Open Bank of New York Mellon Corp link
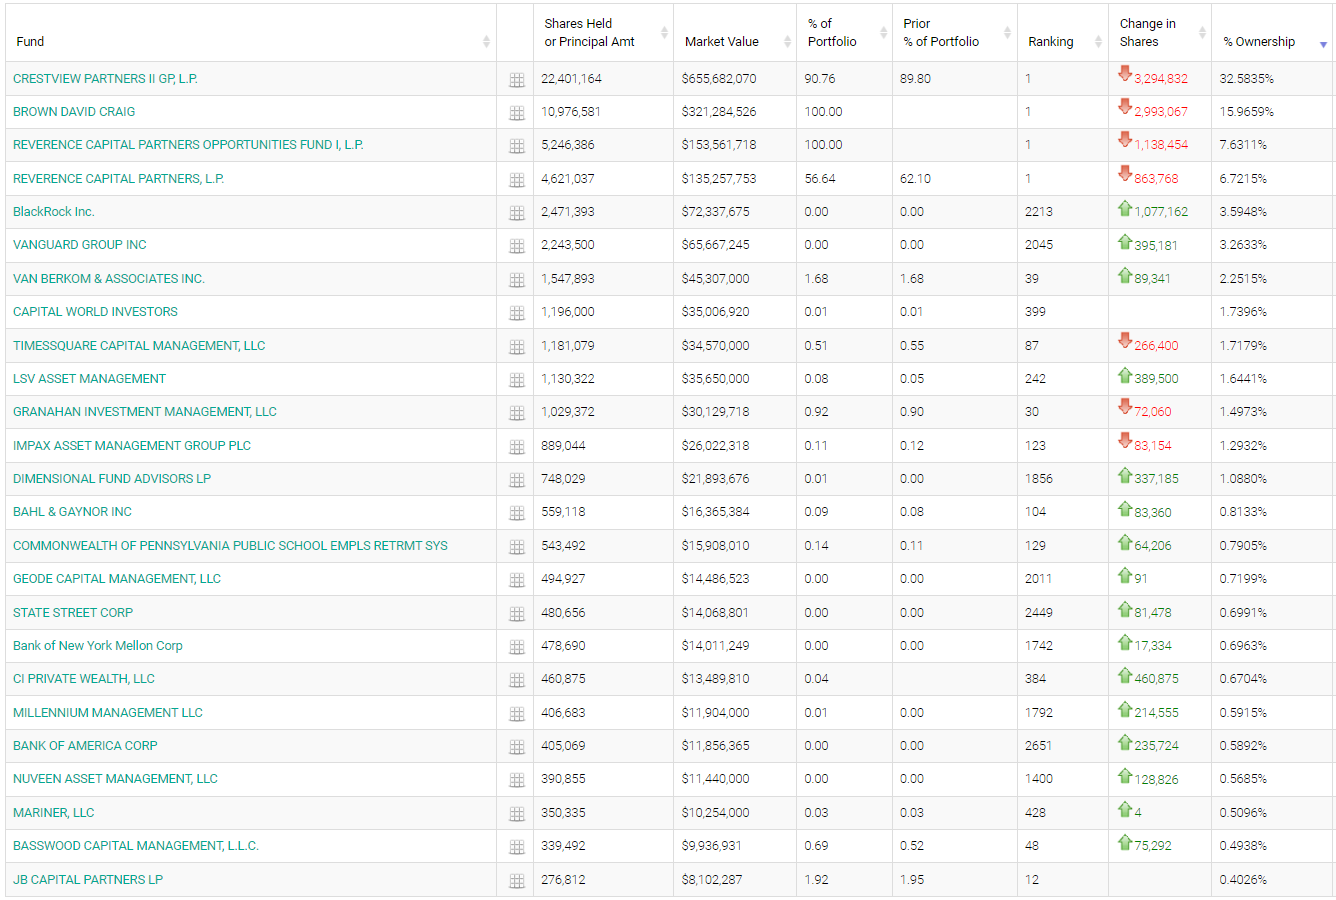Image resolution: width=1336 pixels, height=900 pixels. 98,646
